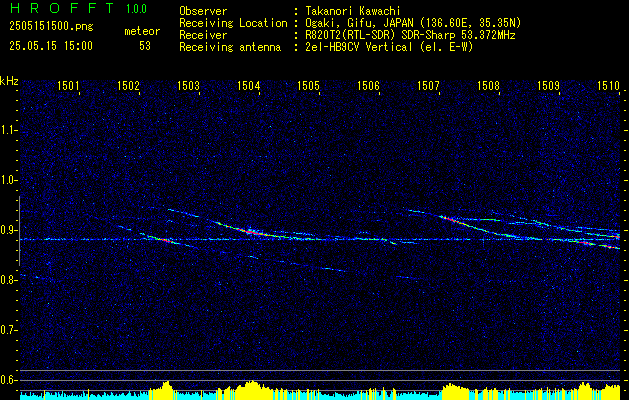Click the 1509 time axis label

coord(548,85)
